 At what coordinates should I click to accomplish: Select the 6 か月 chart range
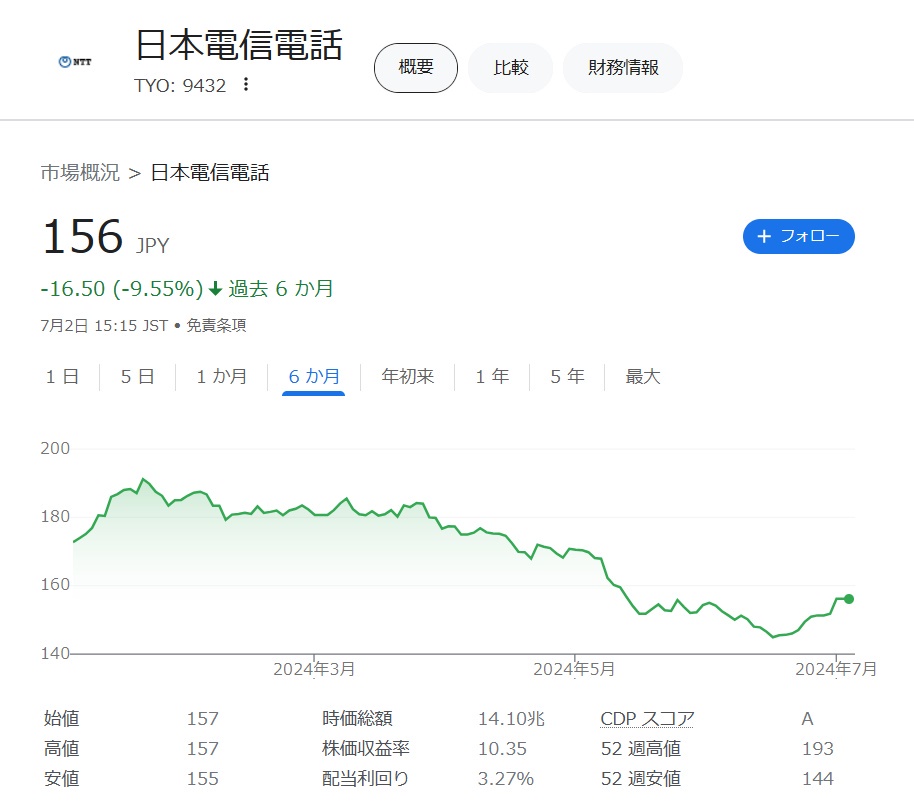point(314,377)
